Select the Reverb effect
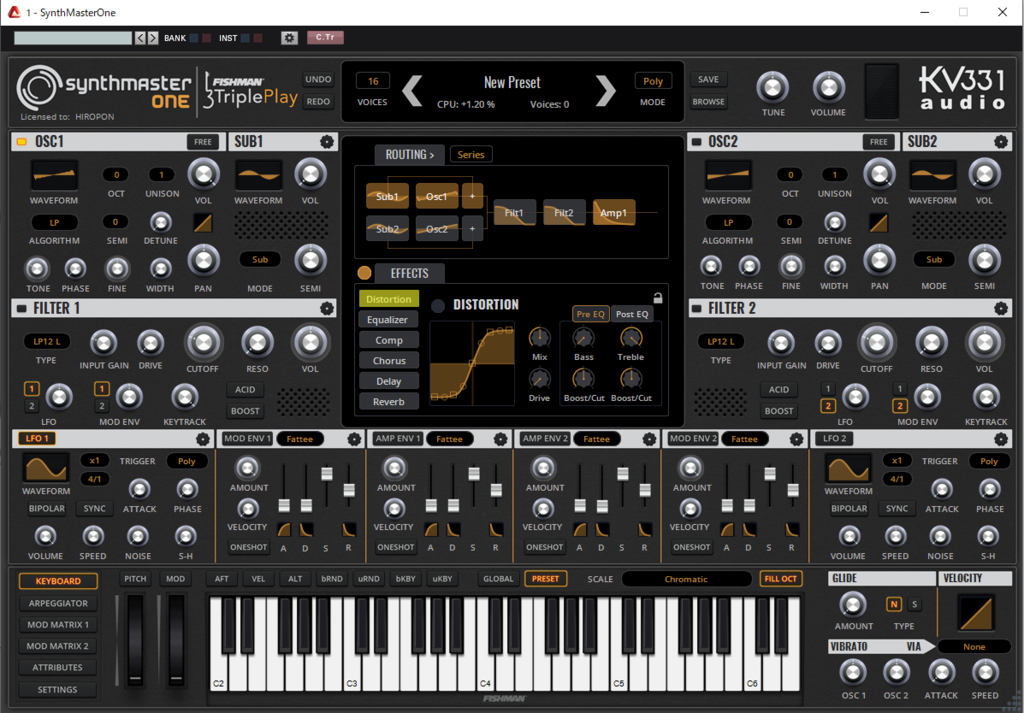 388,402
